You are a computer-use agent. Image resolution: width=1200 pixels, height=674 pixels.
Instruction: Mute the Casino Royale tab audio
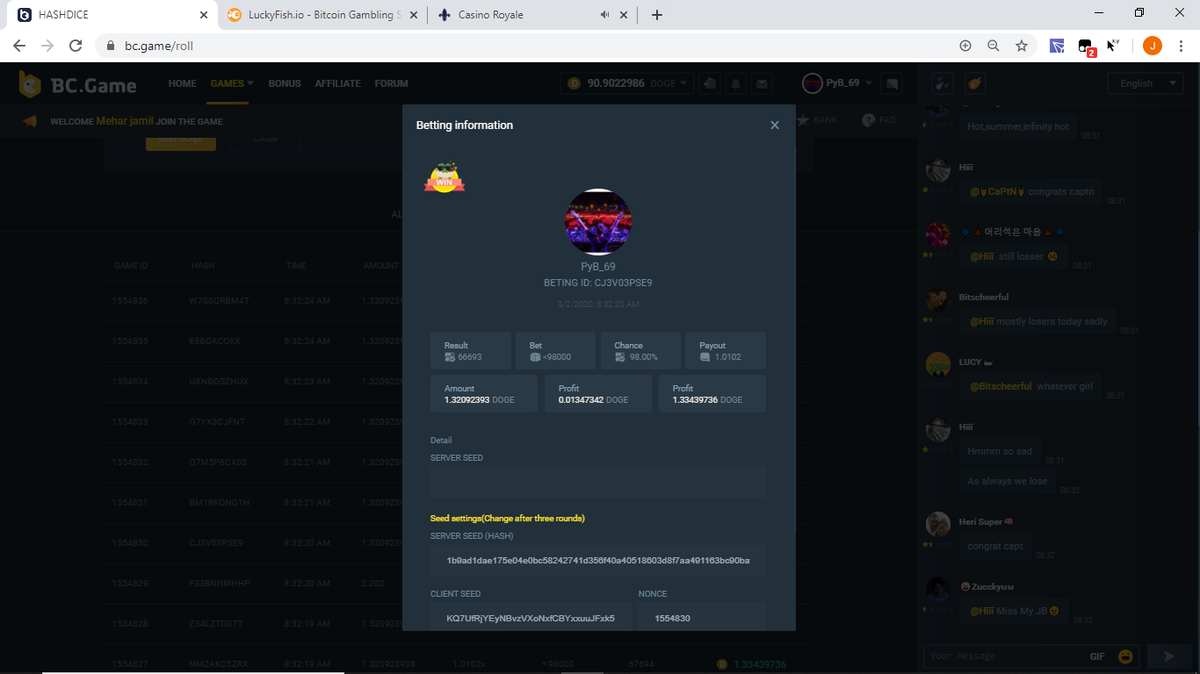pyautogui.click(x=605, y=15)
